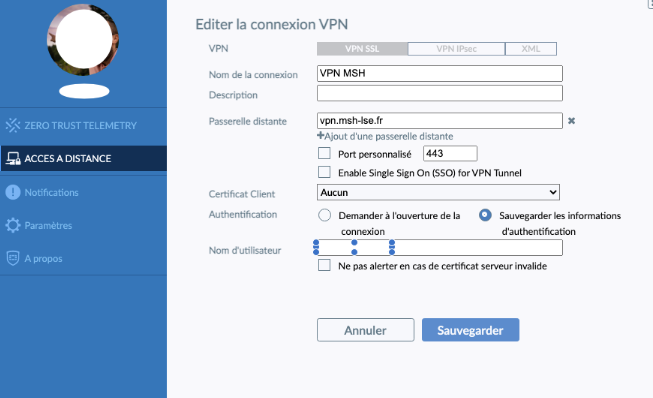Click the Description input field
The image size is (653, 398).
[440, 93]
